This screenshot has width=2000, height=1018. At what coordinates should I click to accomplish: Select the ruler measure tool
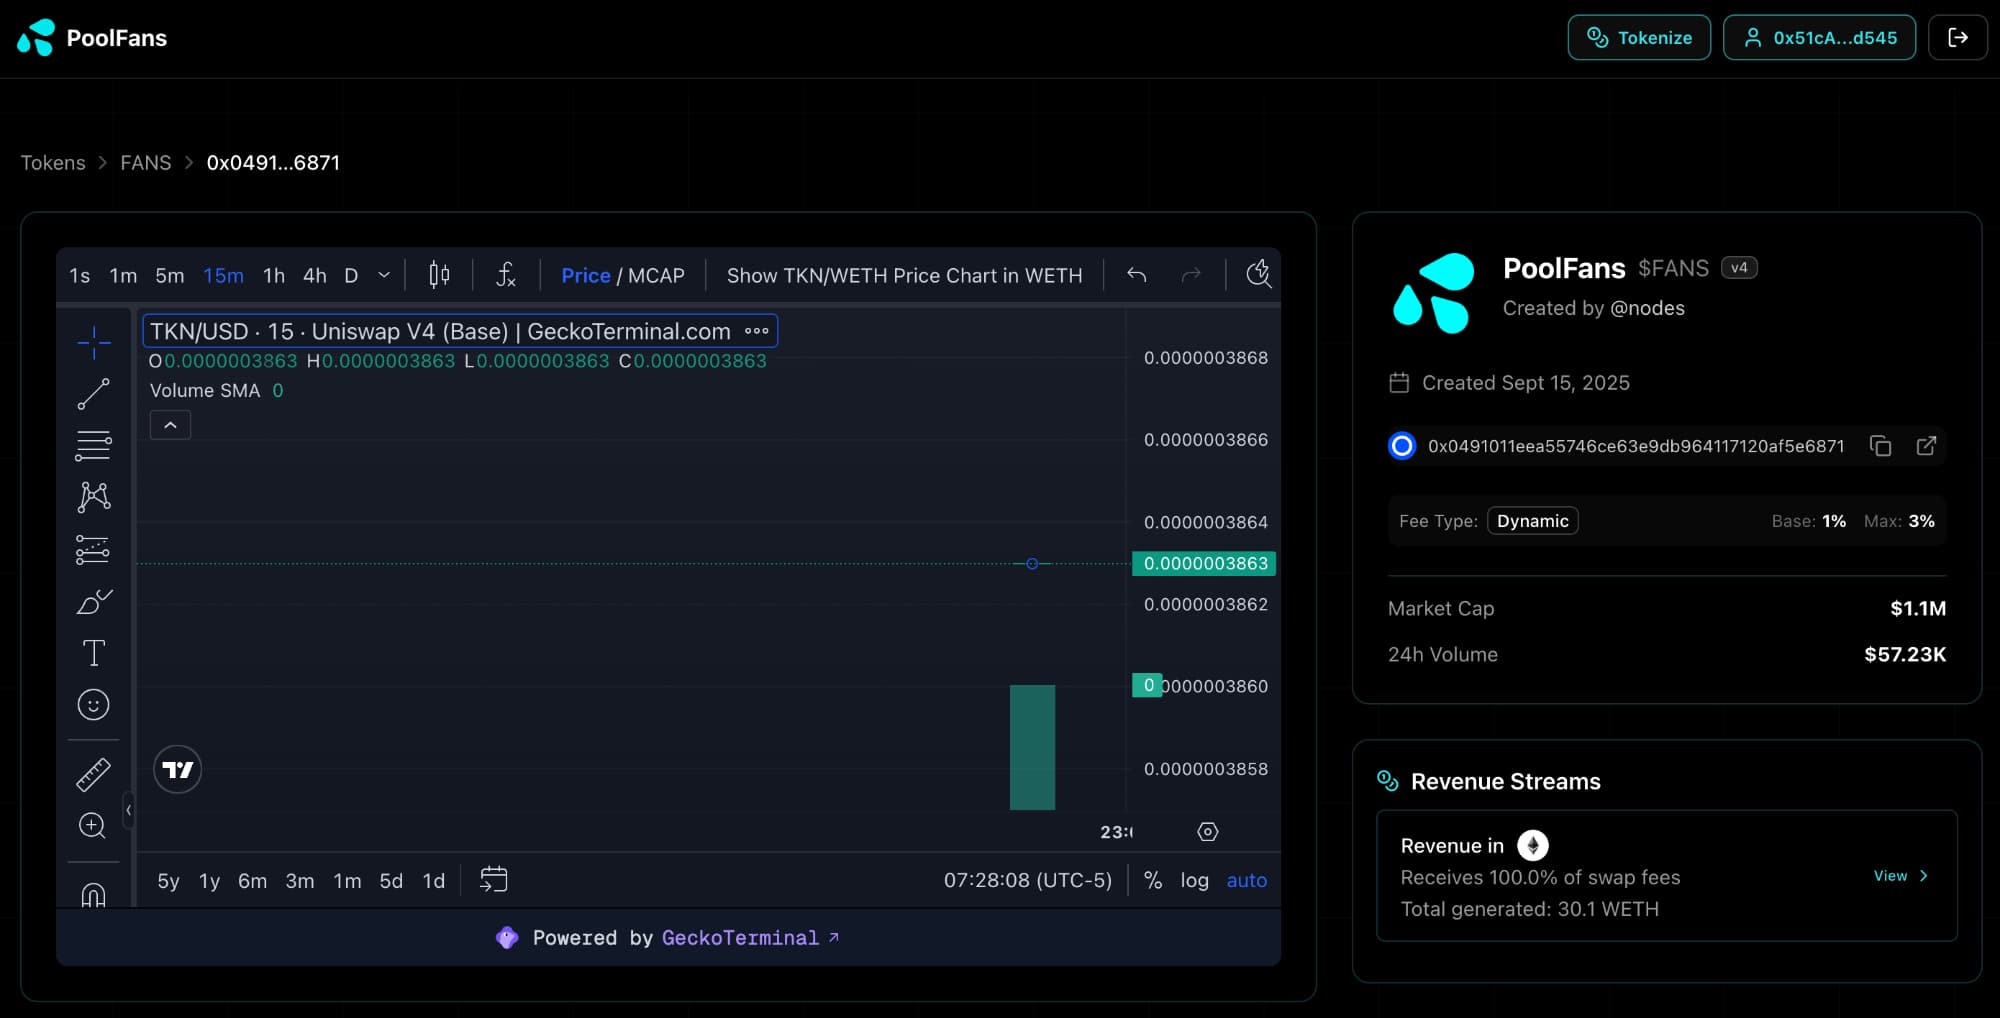tap(93, 774)
